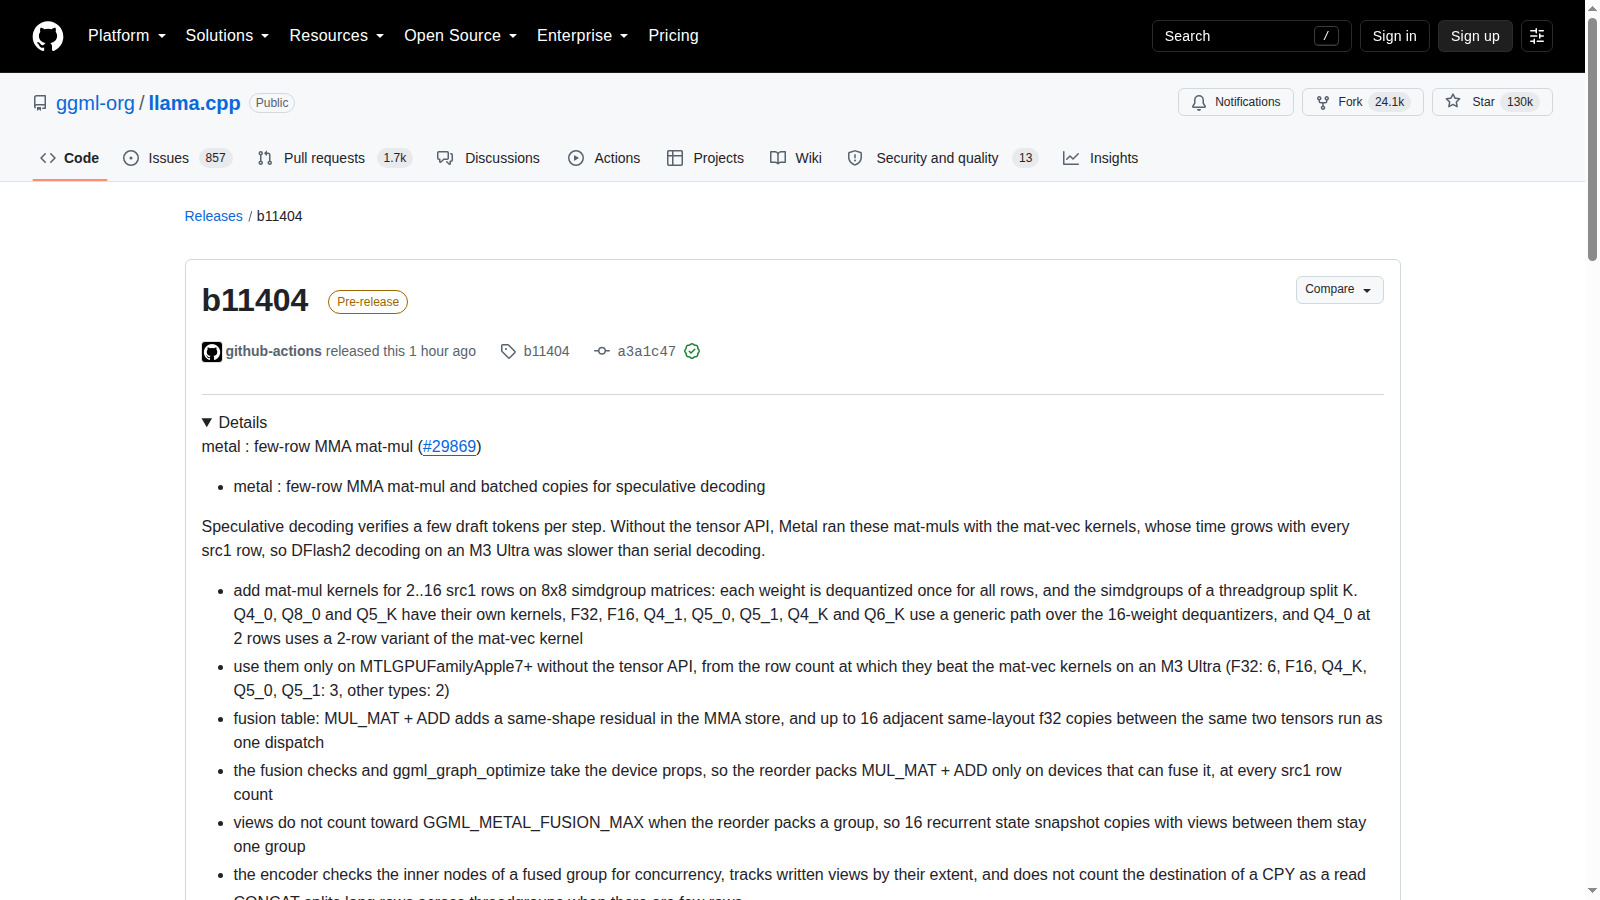Click the GitHub logo icon
The width and height of the screenshot is (1600, 900).
pyautogui.click(x=48, y=36)
